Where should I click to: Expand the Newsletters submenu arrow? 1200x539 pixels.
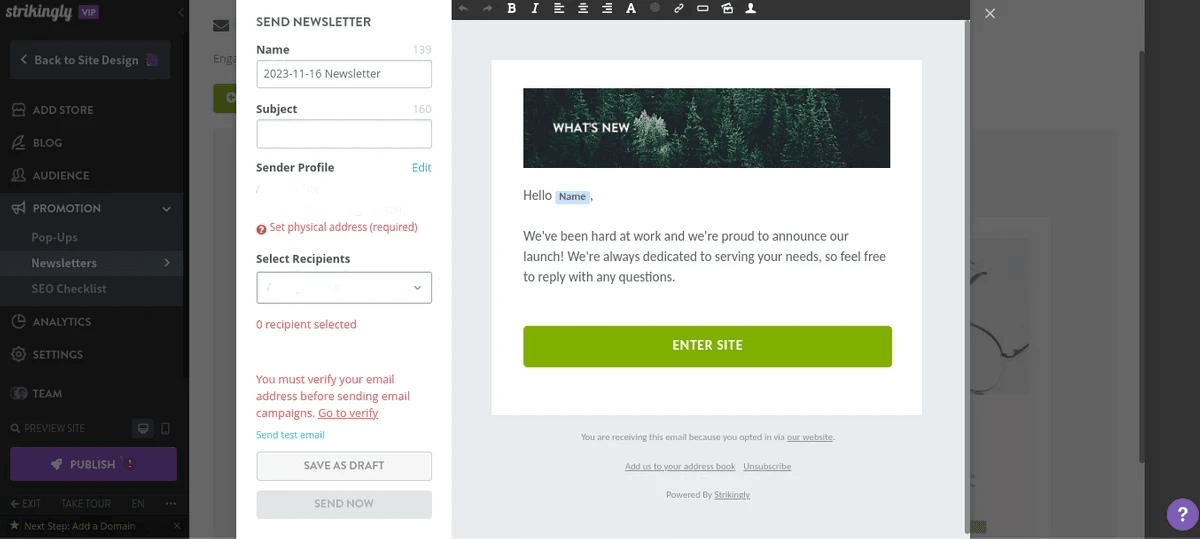(x=167, y=263)
